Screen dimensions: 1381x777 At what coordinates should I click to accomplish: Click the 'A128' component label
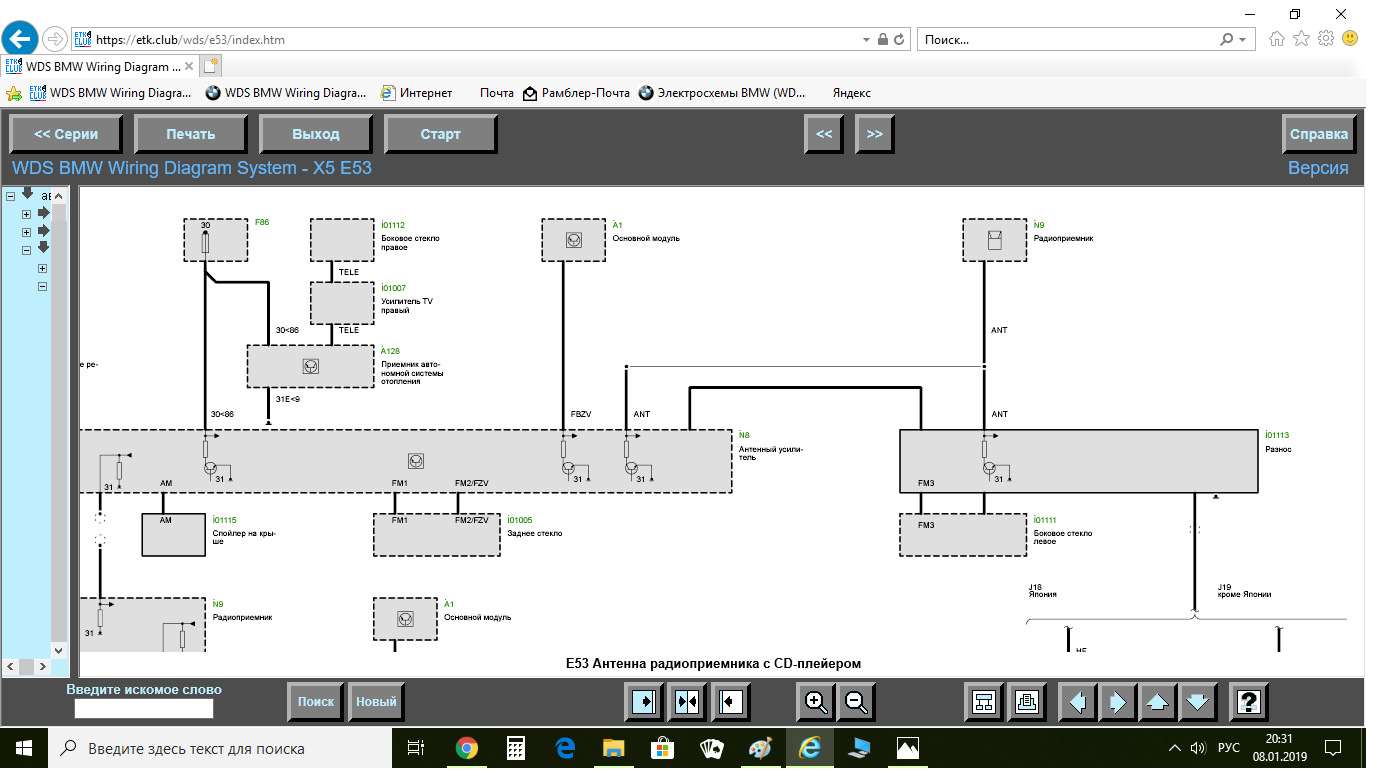click(x=391, y=351)
